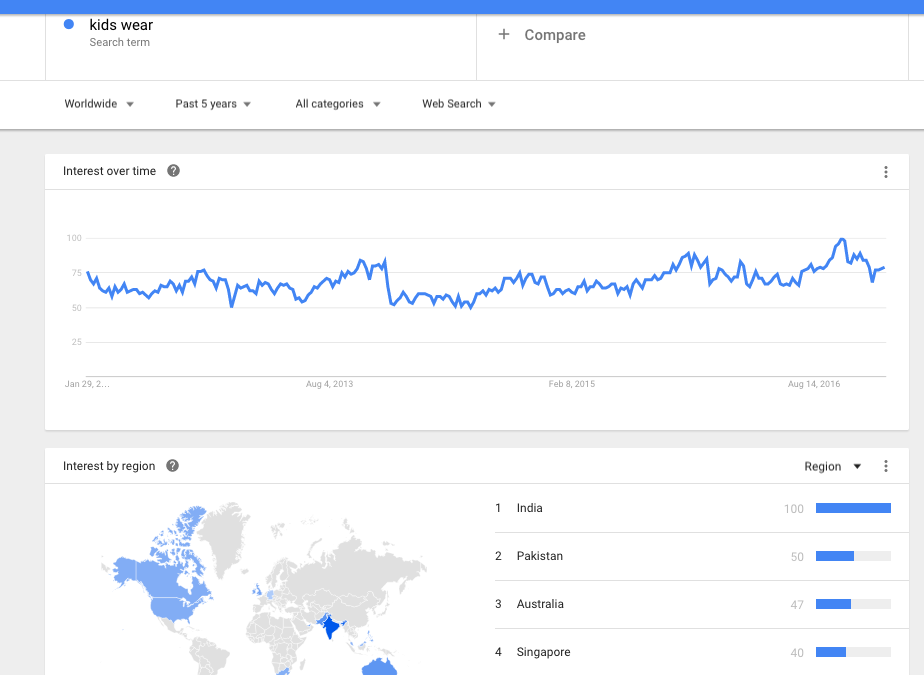Open the Region view dropdown
Screen dimensions: 924x675
[833, 466]
